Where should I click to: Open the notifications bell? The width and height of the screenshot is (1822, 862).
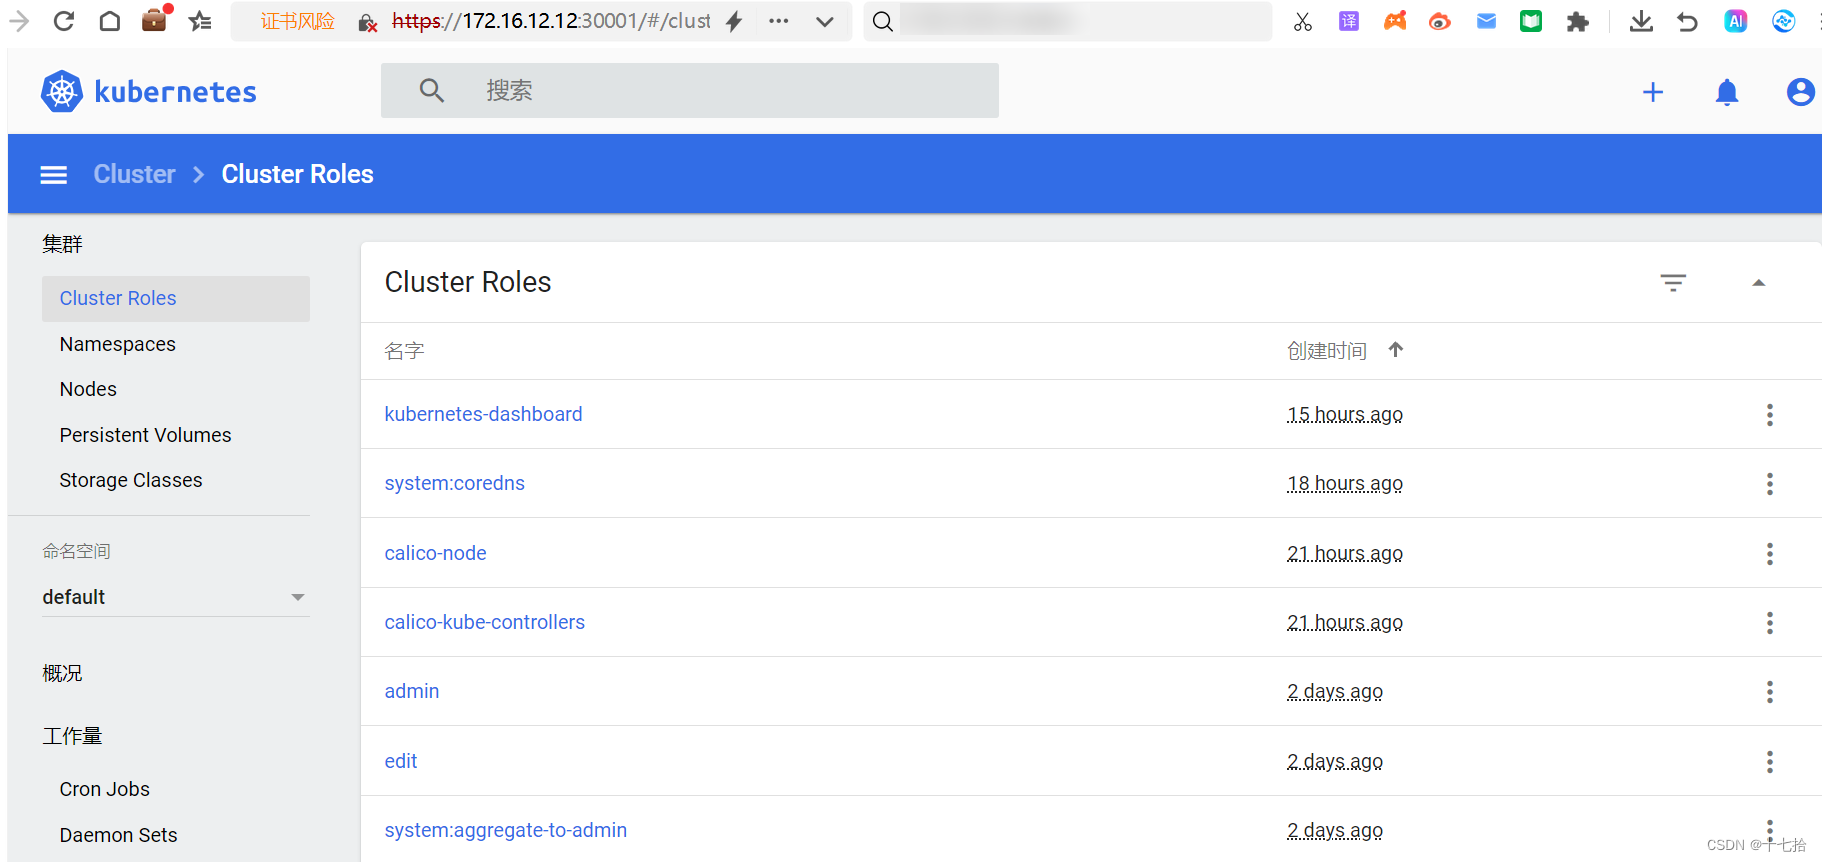tap(1727, 92)
